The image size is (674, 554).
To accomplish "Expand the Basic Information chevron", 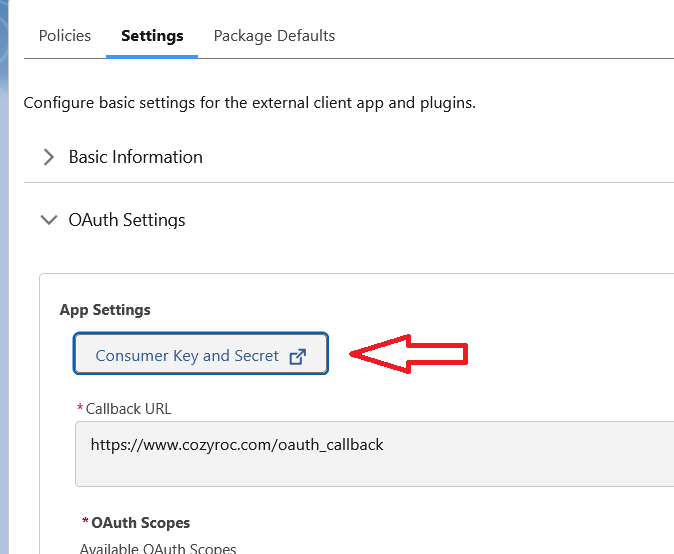I will [48, 157].
